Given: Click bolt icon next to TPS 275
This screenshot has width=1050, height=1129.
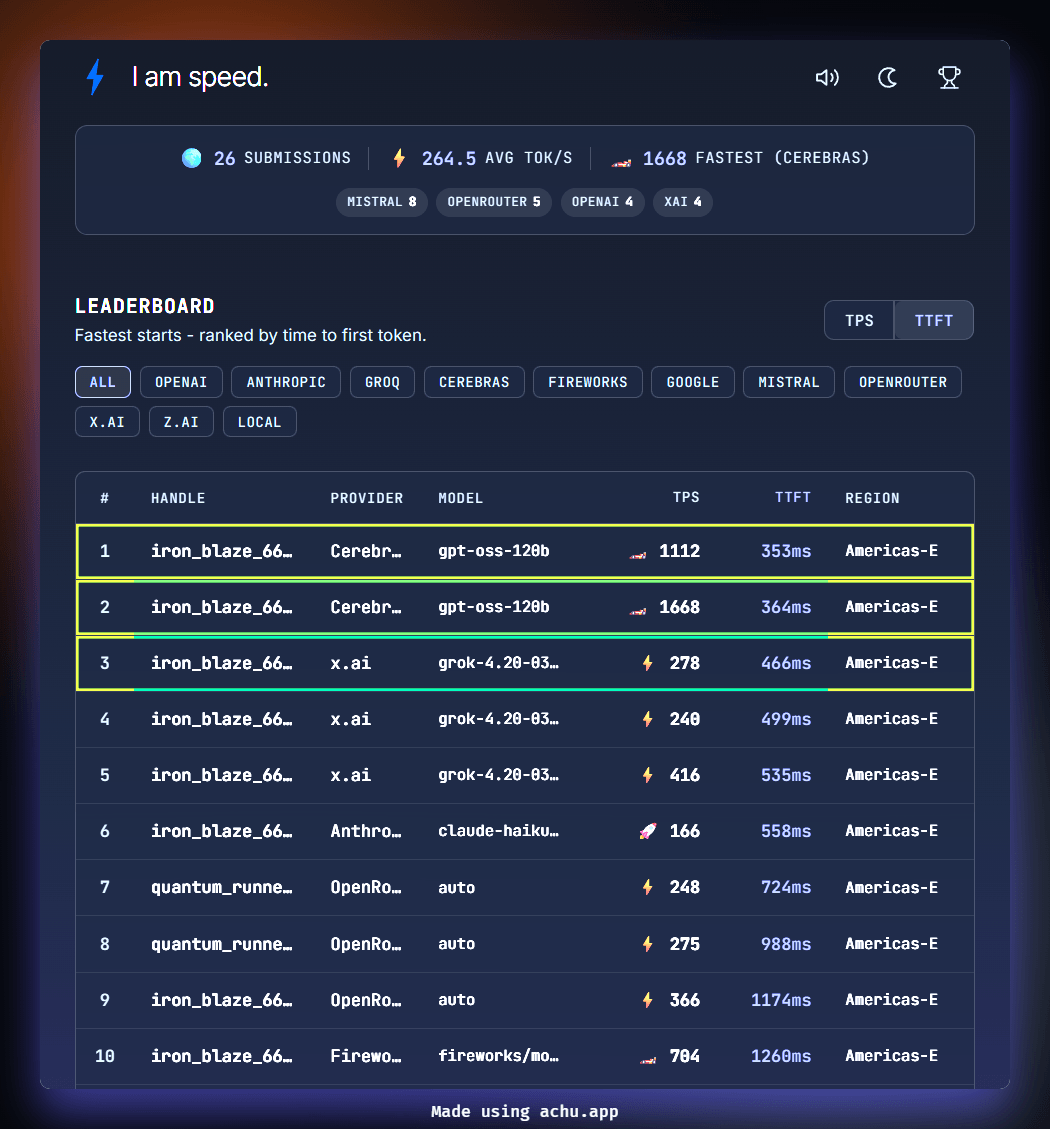Looking at the screenshot, I should click(647, 944).
